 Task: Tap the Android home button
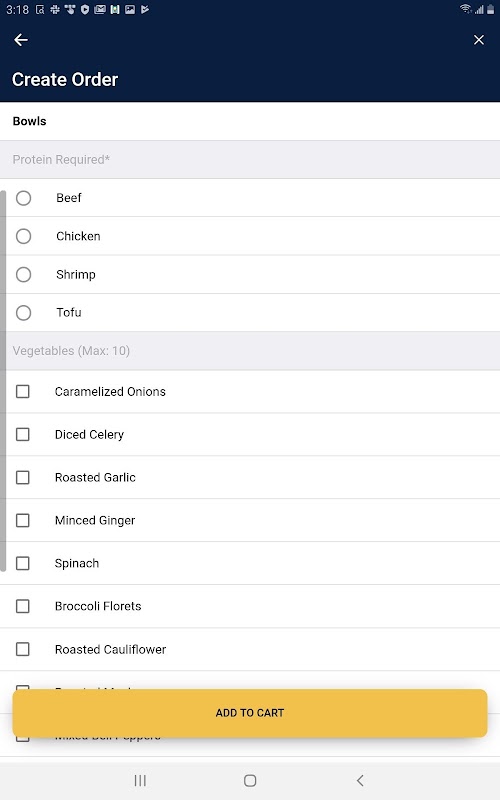(250, 780)
